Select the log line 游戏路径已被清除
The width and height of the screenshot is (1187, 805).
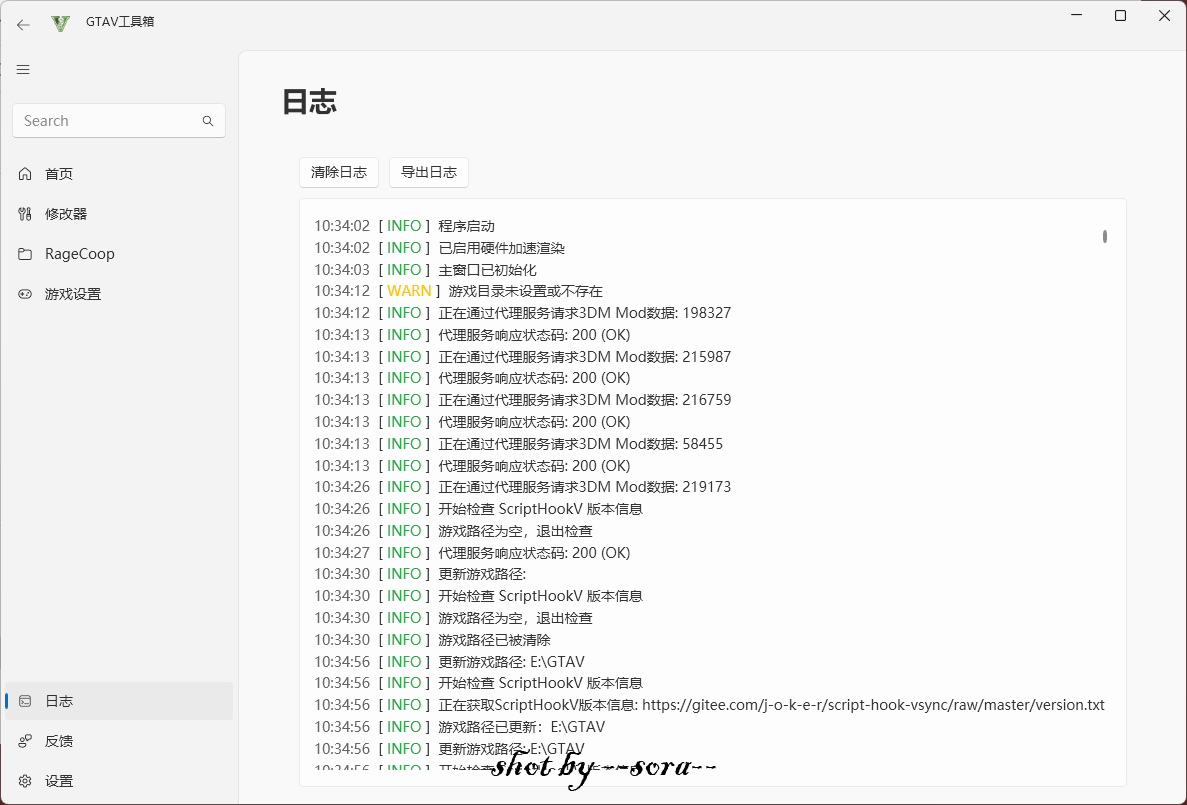pyautogui.click(x=432, y=640)
